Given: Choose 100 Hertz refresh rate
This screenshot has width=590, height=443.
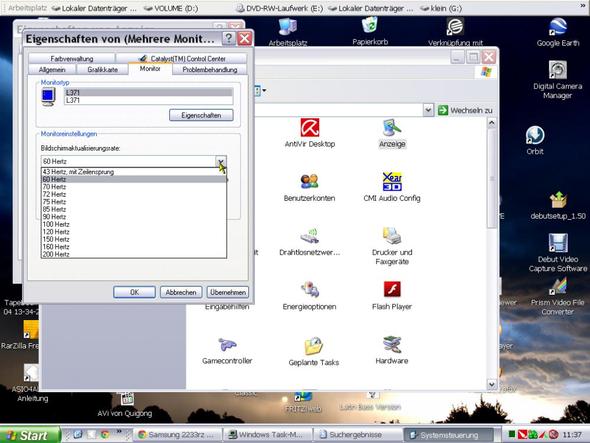Looking at the screenshot, I should (x=134, y=225).
